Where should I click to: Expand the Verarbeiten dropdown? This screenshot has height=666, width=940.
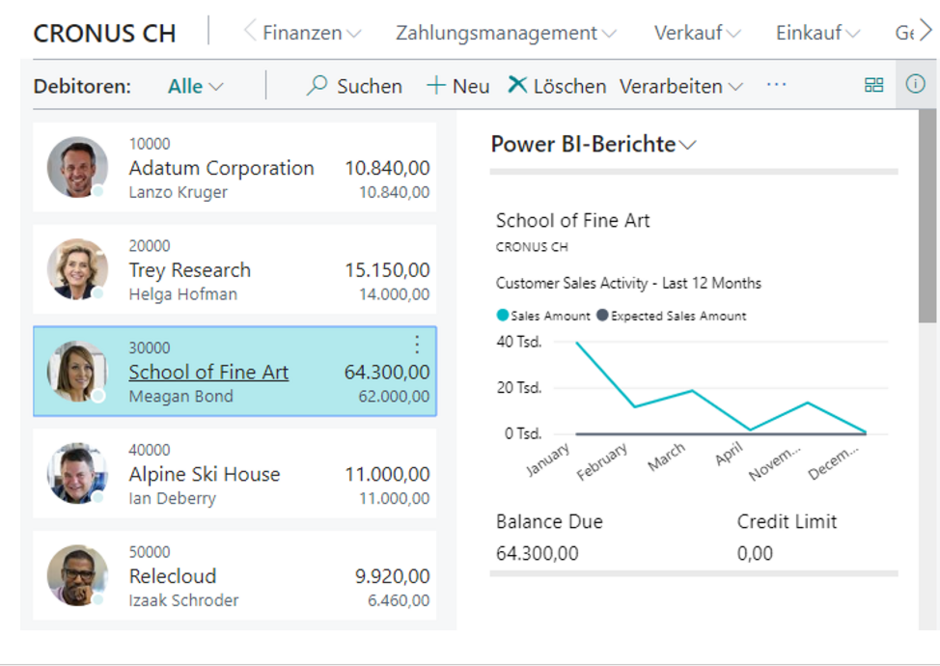(x=681, y=86)
